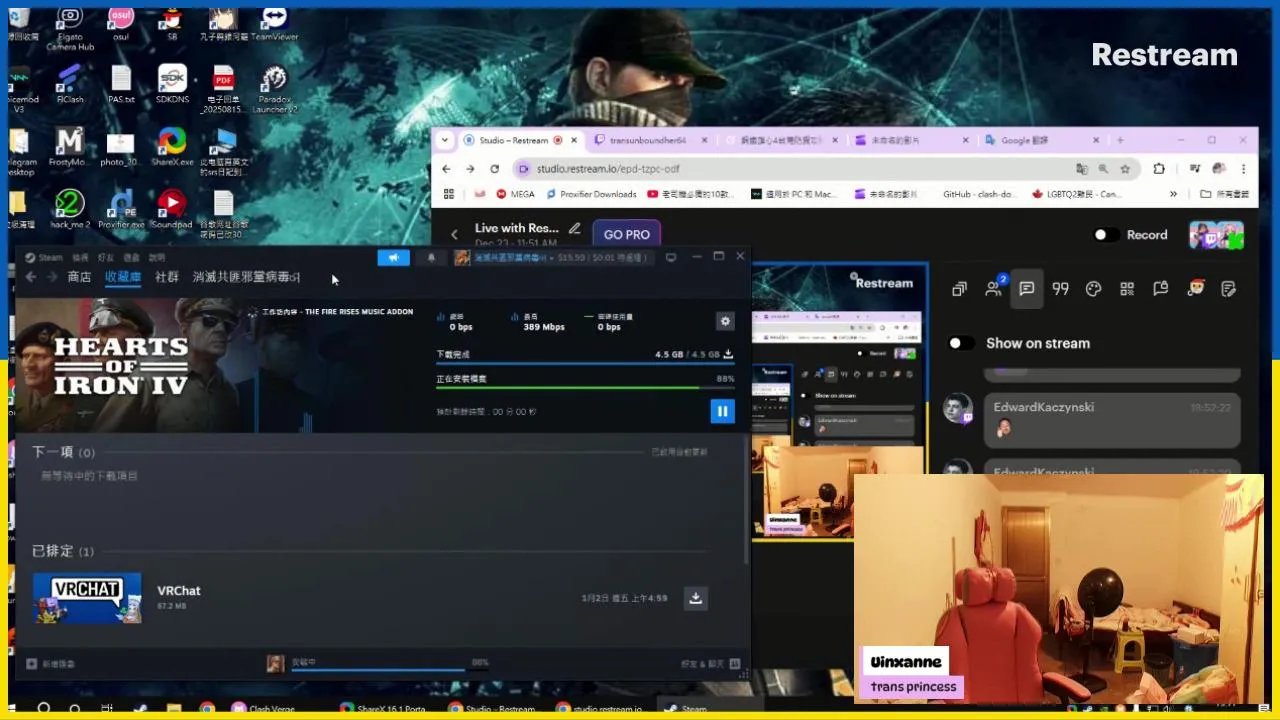
Task: Open the TeamViewer desktop icon
Action: pyautogui.click(x=274, y=24)
